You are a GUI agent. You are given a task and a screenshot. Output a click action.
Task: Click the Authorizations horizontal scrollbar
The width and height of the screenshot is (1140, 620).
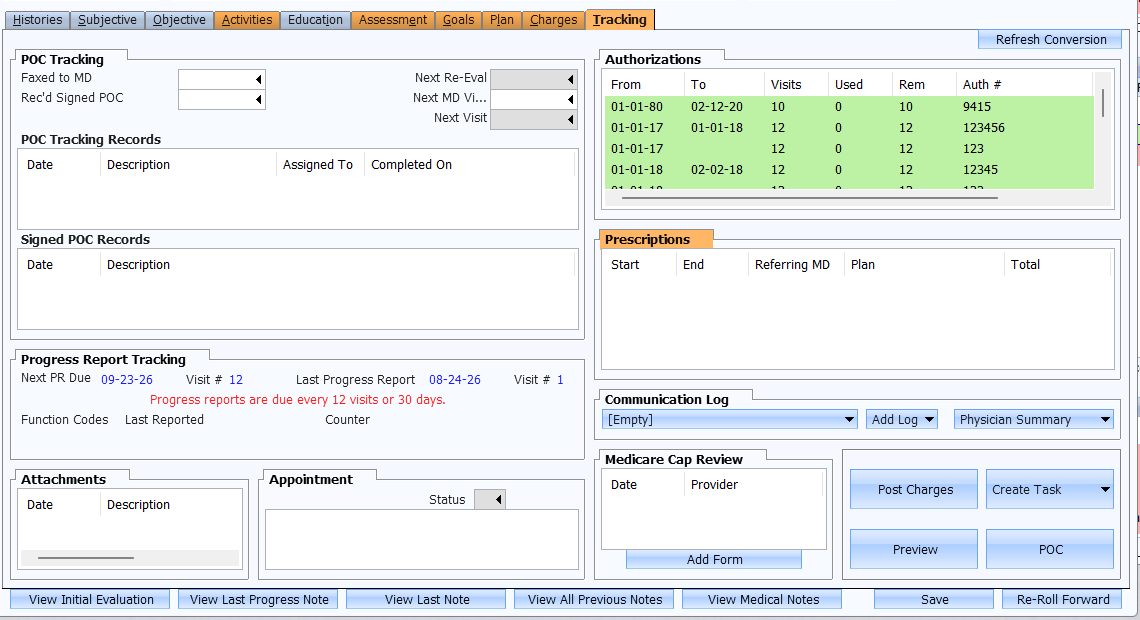tap(808, 197)
